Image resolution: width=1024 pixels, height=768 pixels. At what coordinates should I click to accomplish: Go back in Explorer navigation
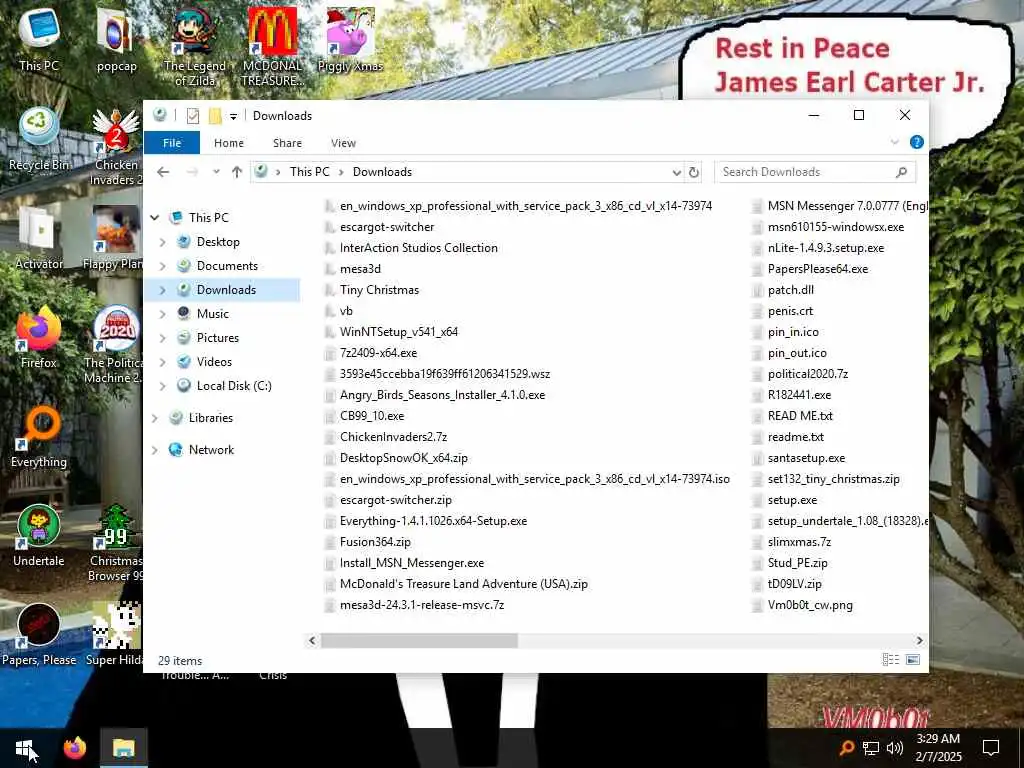pos(163,172)
